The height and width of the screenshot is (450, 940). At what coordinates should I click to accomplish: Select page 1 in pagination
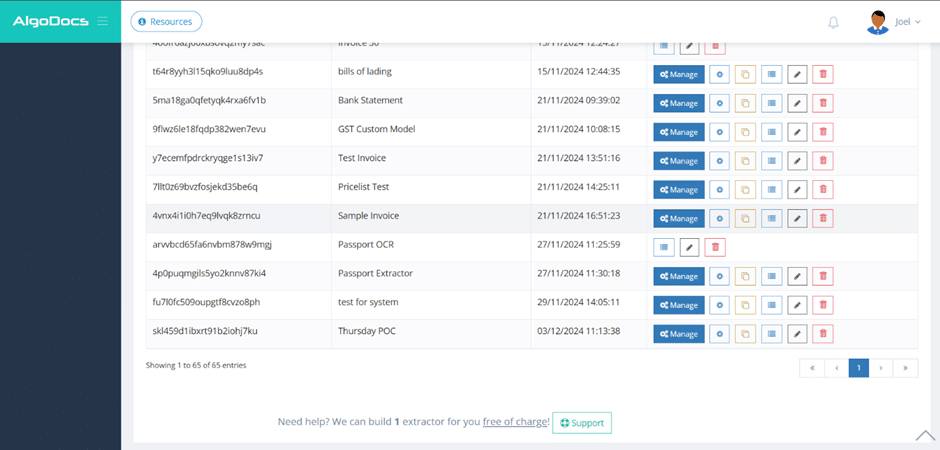coord(858,368)
